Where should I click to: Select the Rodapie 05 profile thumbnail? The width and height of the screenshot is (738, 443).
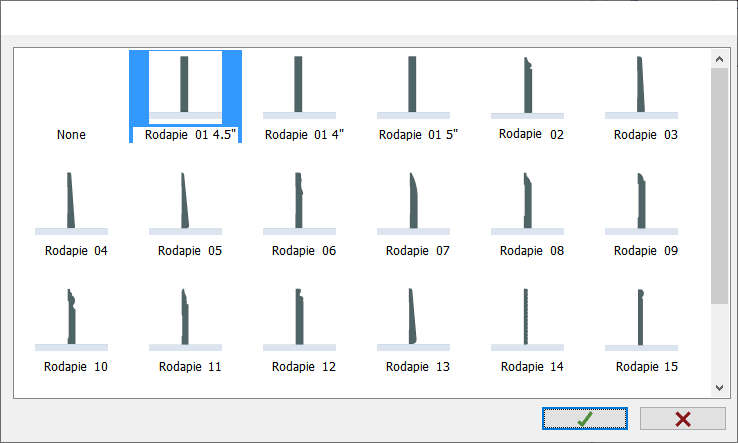pos(185,203)
